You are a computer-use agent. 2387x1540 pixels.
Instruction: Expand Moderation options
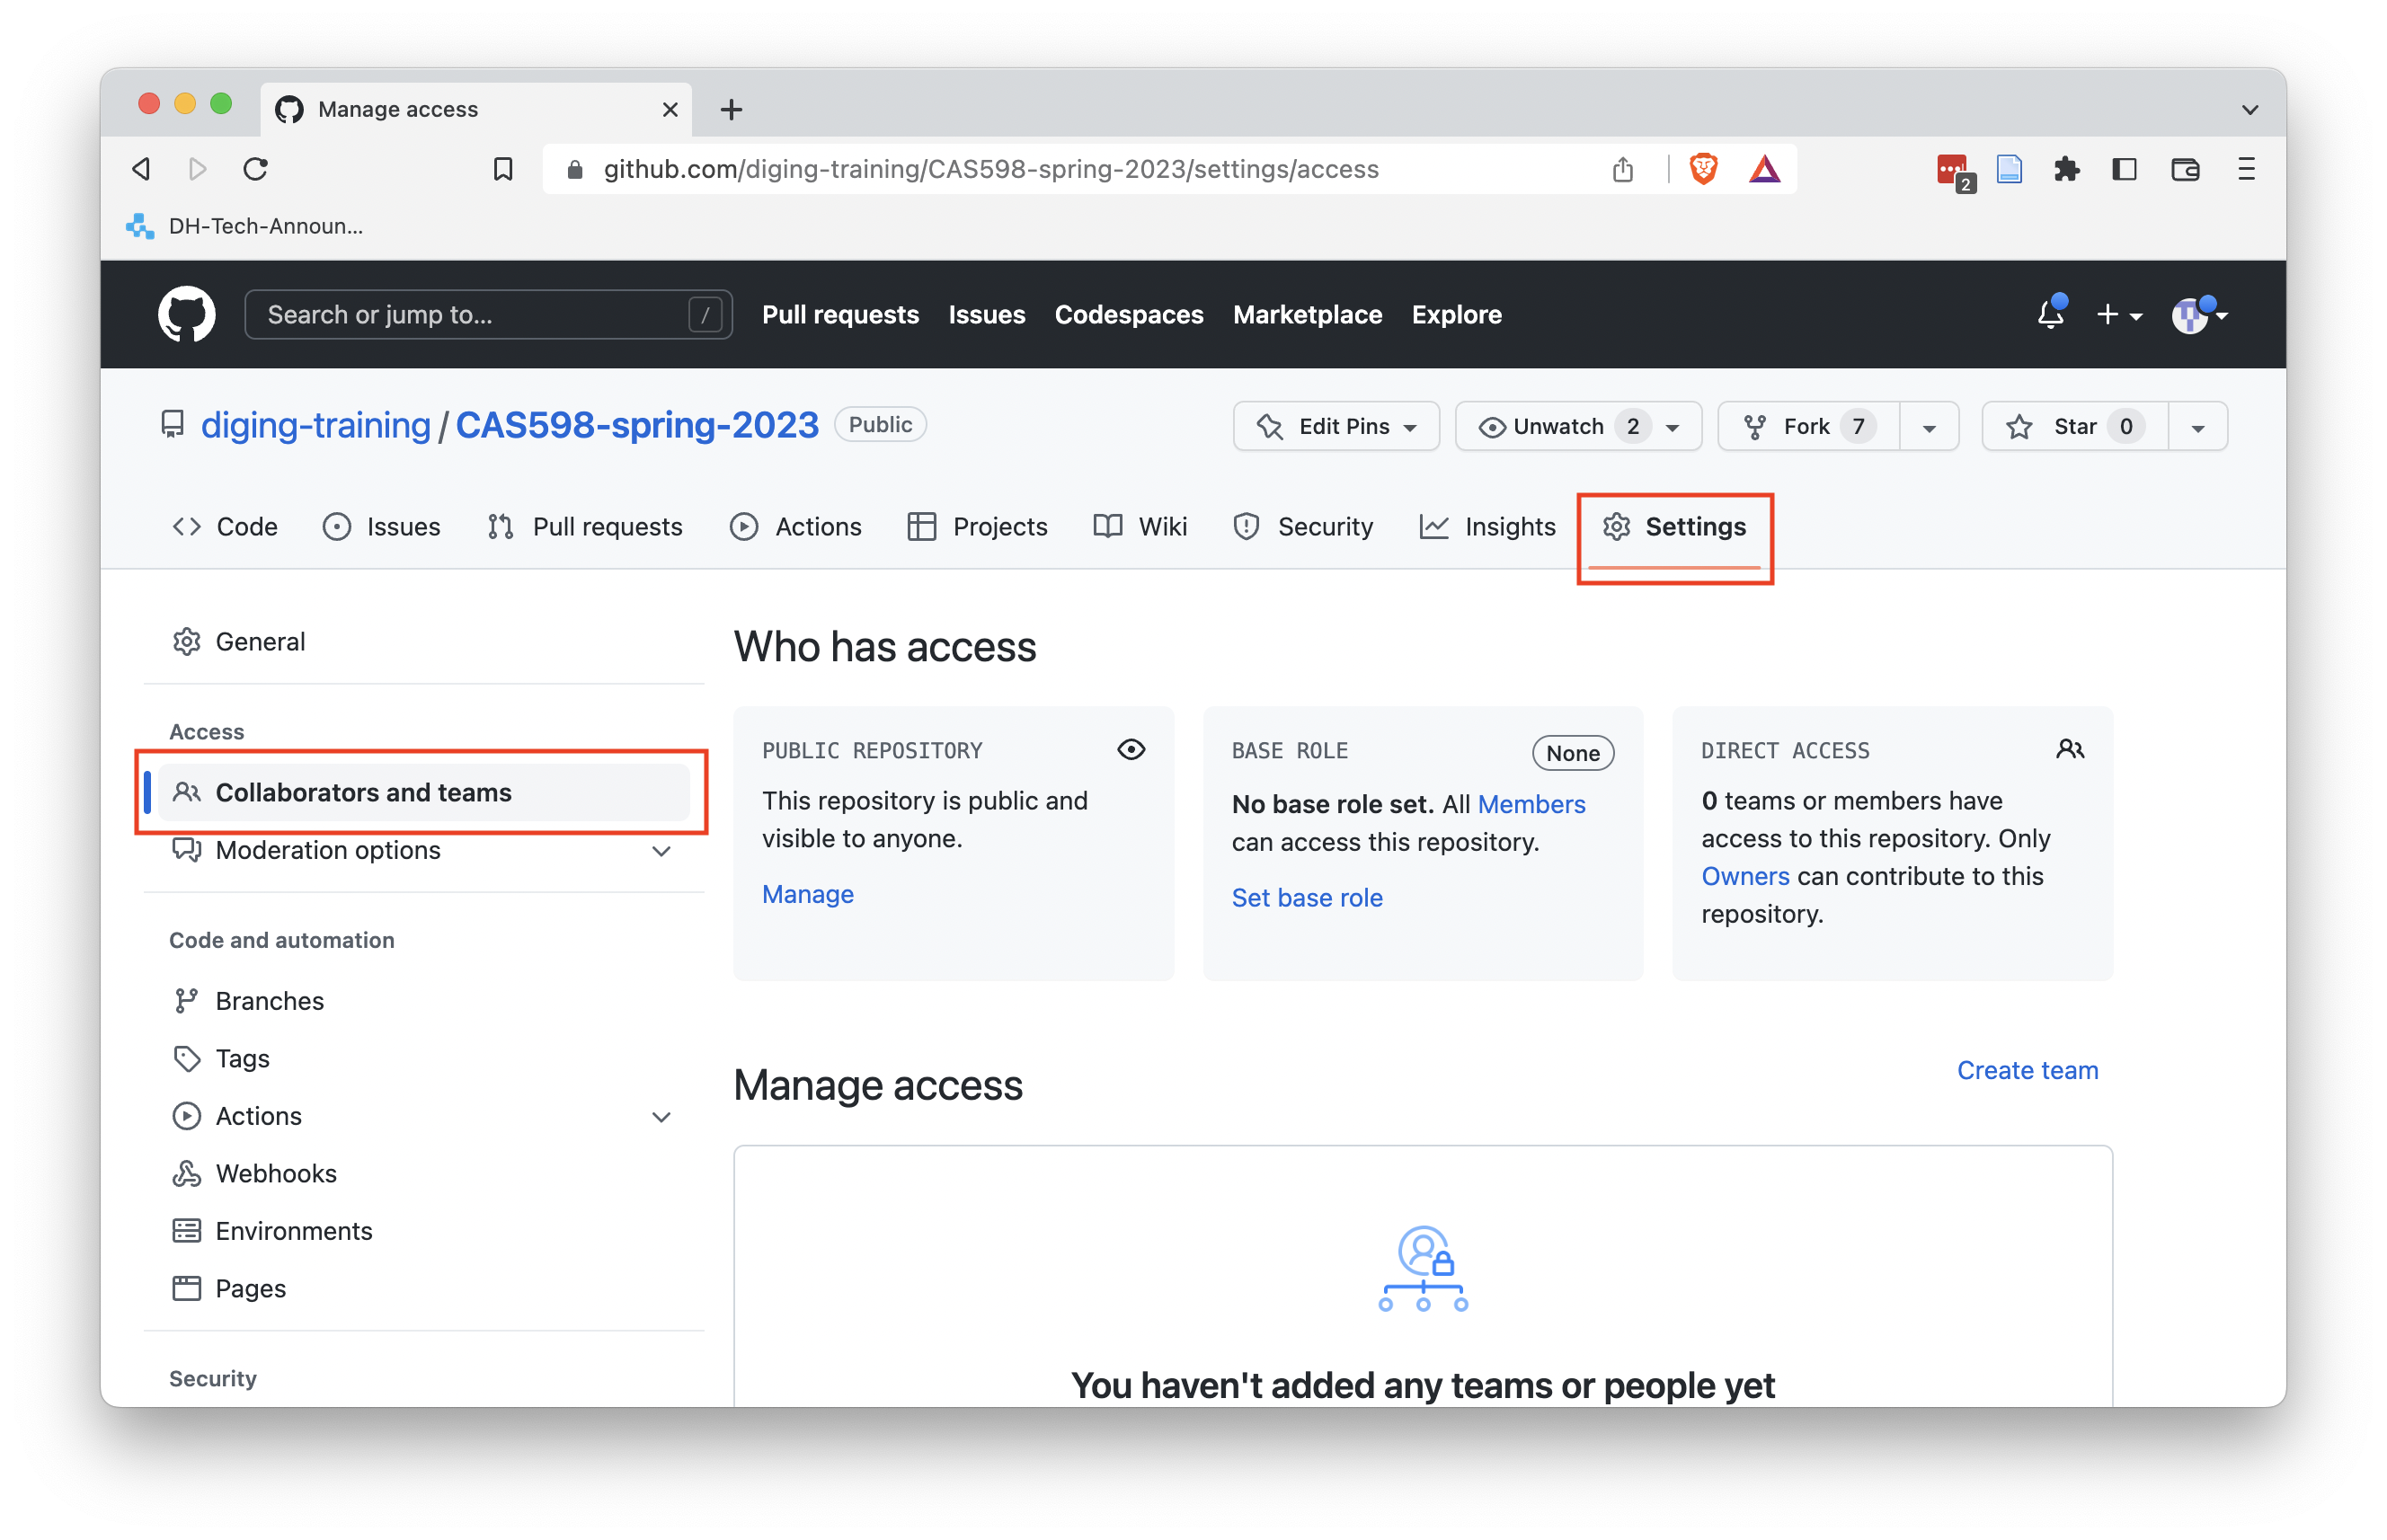tap(424, 850)
